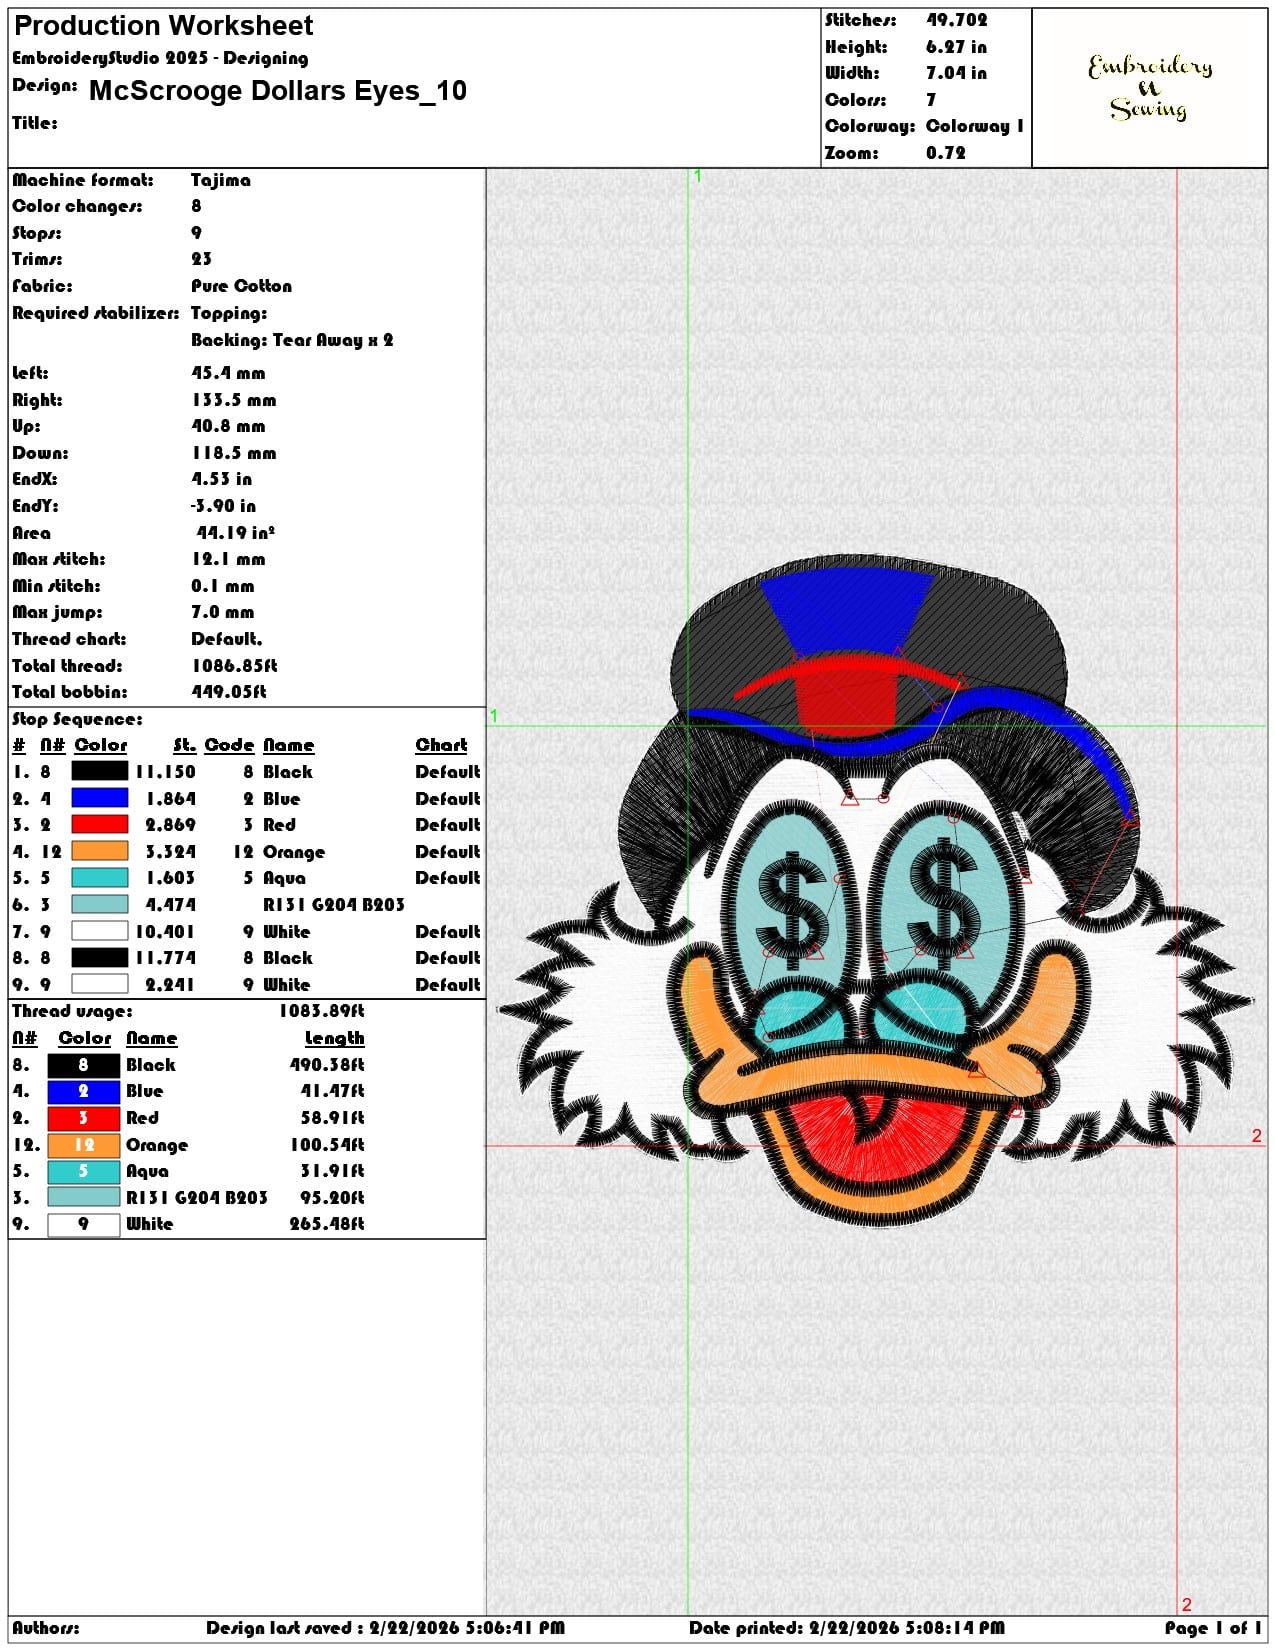Viewport: 1275px width, 1650px height.
Task: Click the "Date printed" timestamp
Action: (x=846, y=1628)
